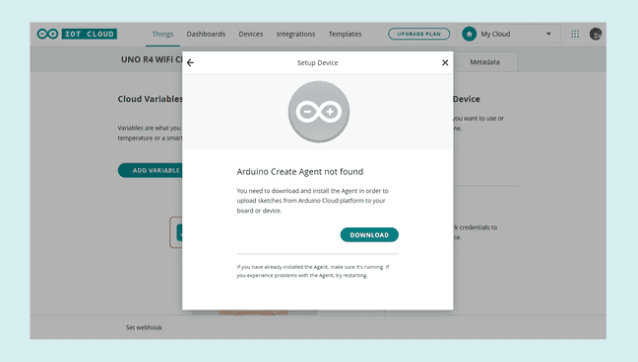Viewport: 638px width, 362px height.
Task: Click the 'If you have already installed' note
Action: pyautogui.click(x=313, y=271)
